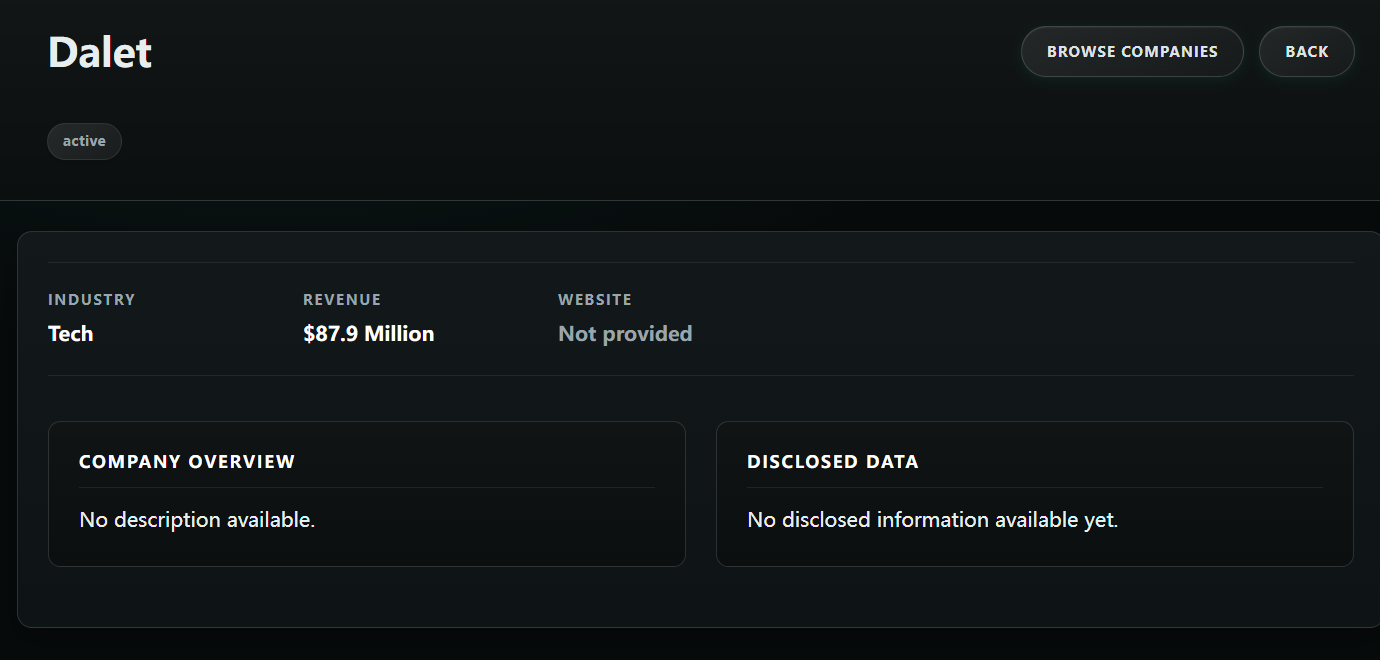
Task: Select the INDUSTRY field label
Action: pyautogui.click(x=91, y=299)
